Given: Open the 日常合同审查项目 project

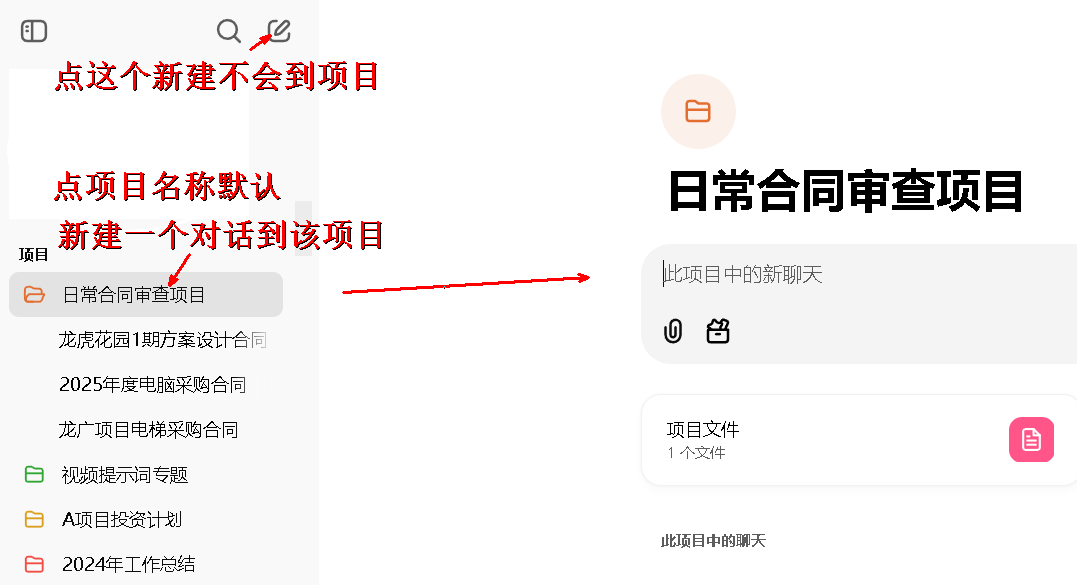Looking at the screenshot, I should point(146,295).
